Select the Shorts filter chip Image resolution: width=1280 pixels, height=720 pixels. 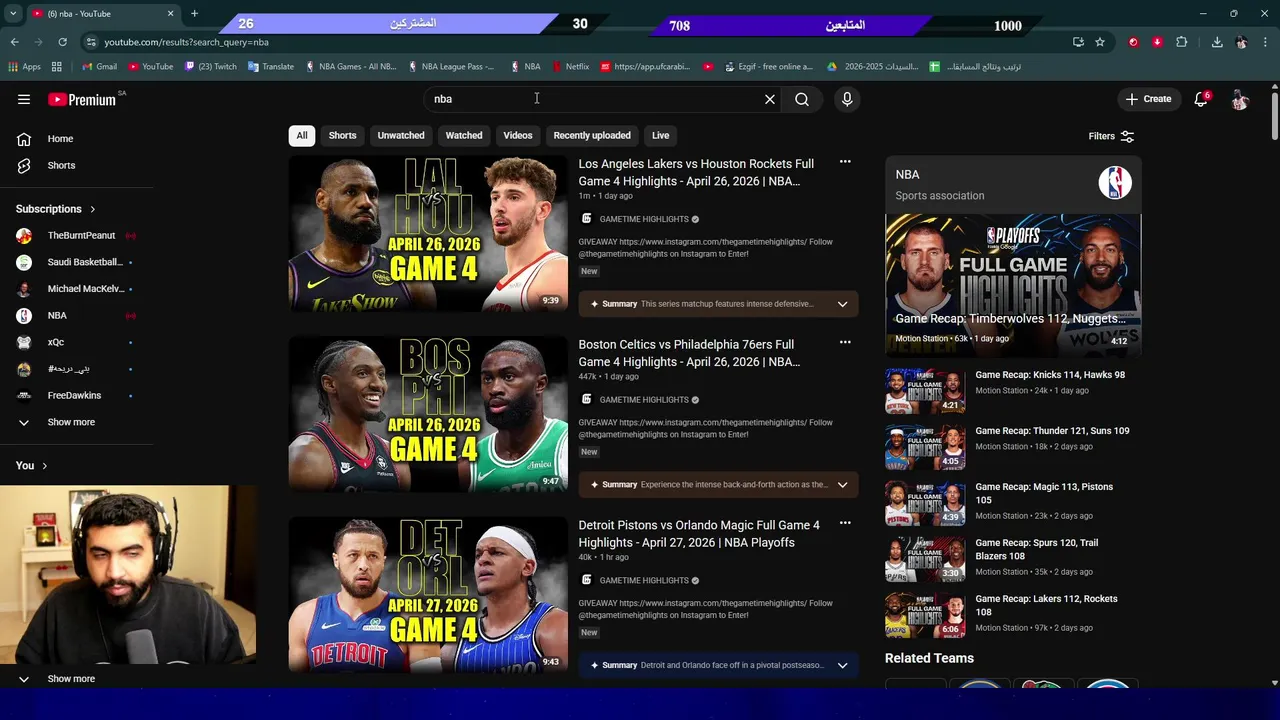click(x=342, y=135)
